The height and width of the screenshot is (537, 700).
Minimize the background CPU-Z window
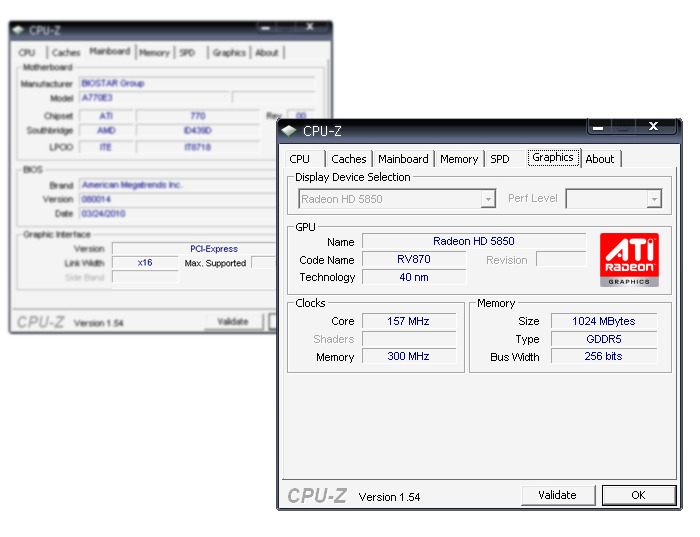[266, 28]
